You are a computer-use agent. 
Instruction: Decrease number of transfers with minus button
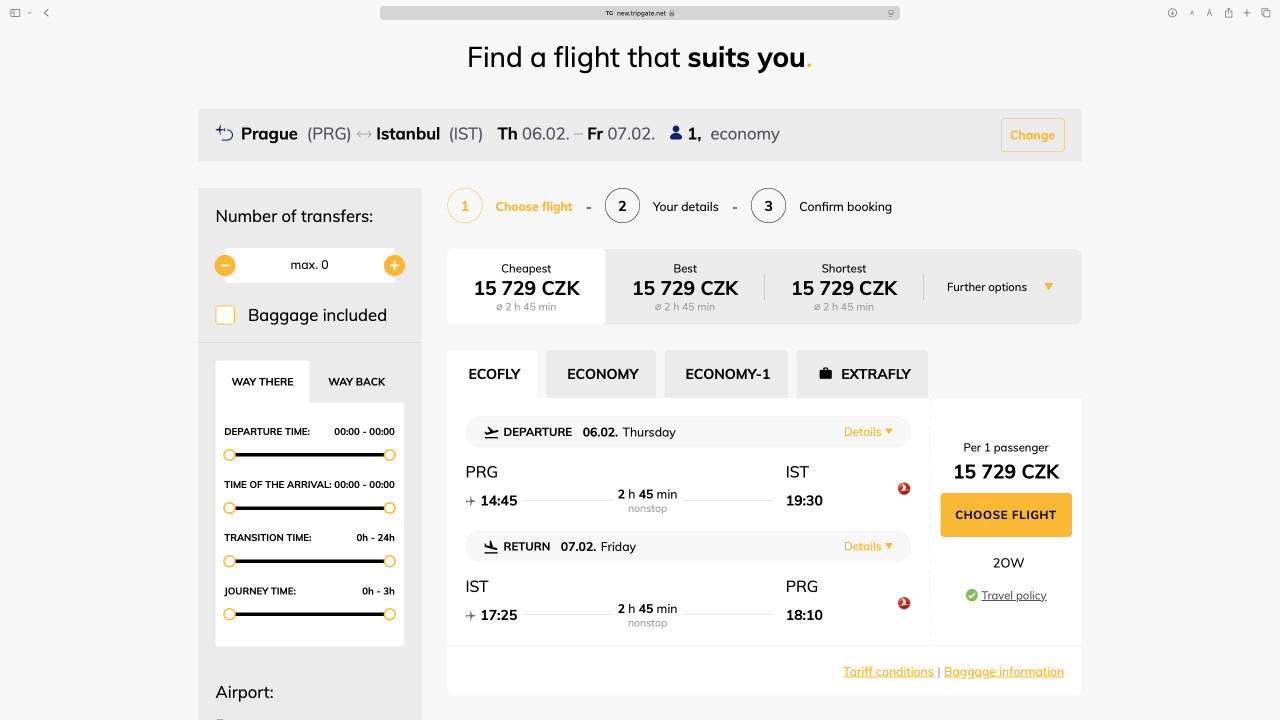pyautogui.click(x=225, y=265)
